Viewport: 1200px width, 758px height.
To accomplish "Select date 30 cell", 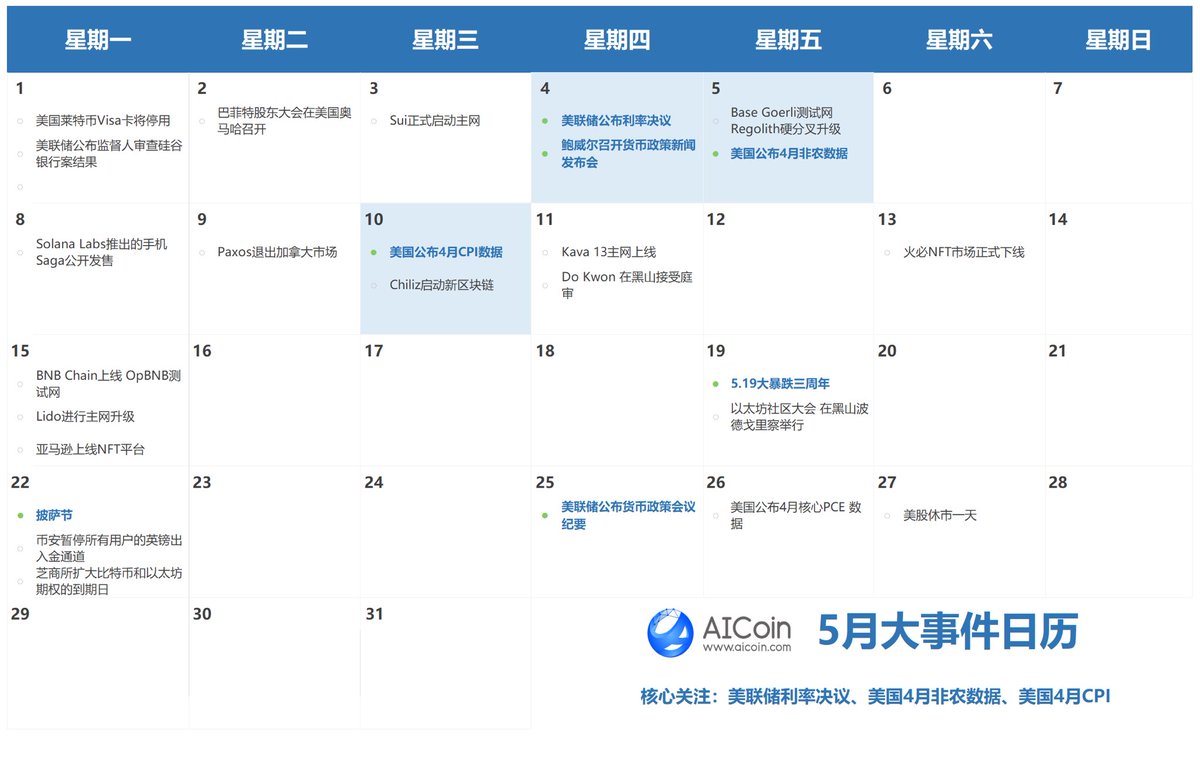I will click(274, 664).
